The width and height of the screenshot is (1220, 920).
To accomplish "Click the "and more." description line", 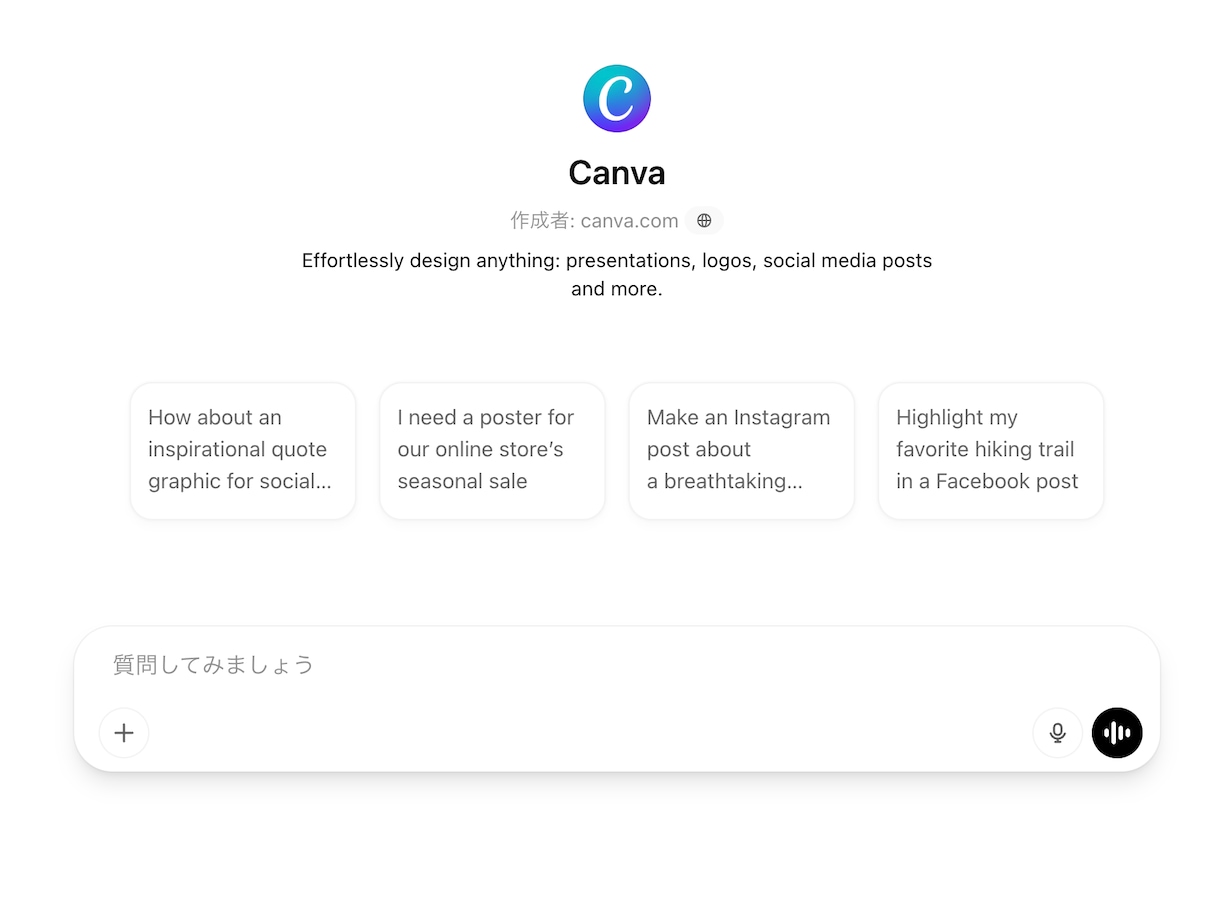I will 617,290.
